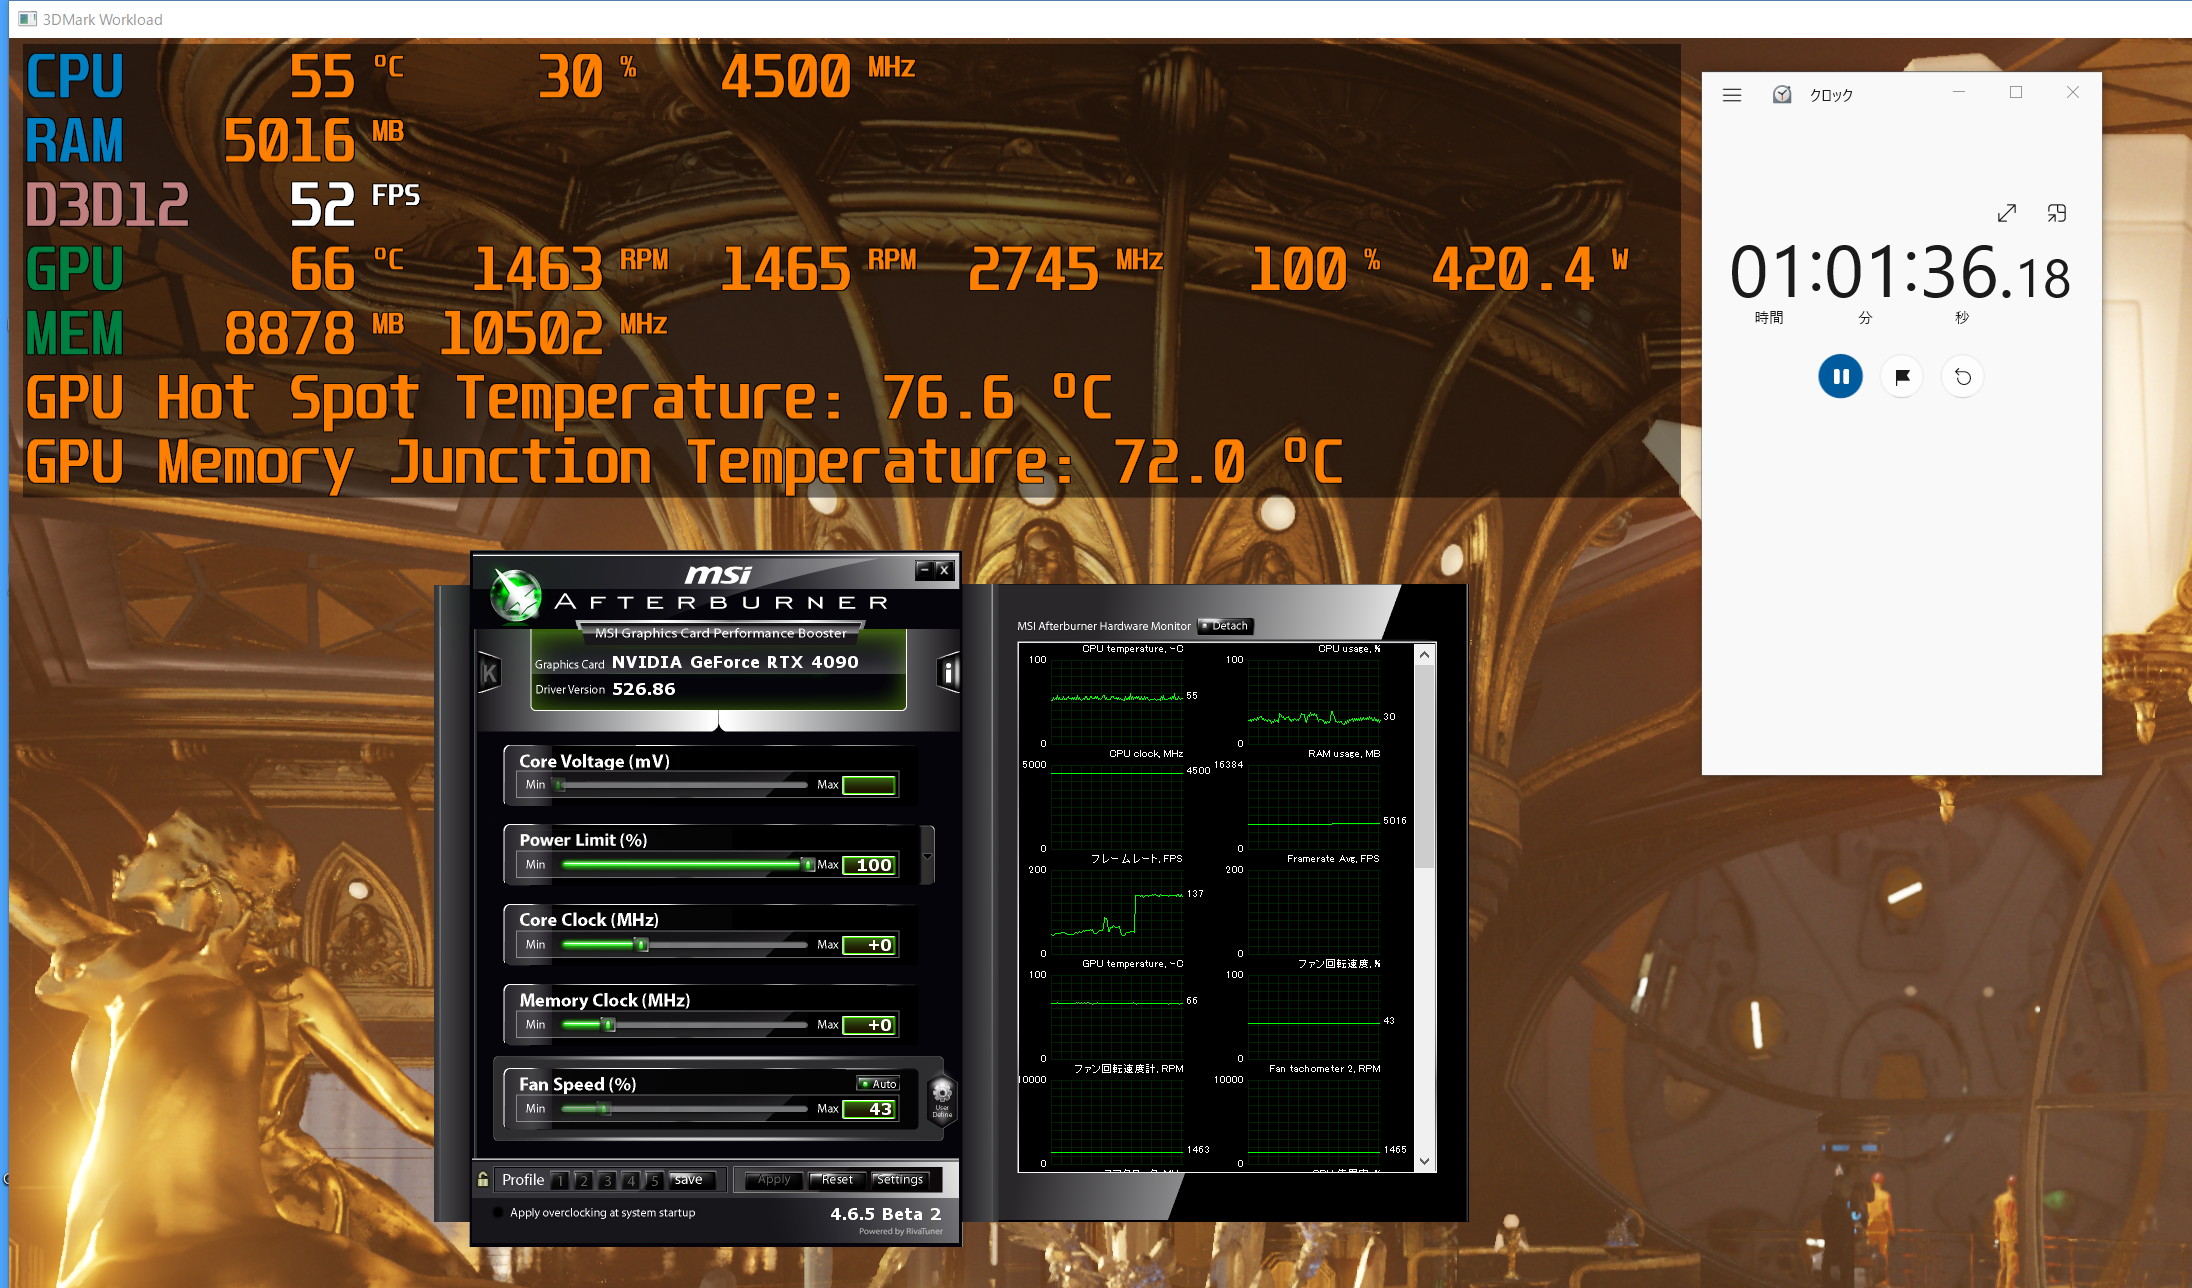This screenshot has width=2192, height=1288.
Task: Click the RAM usage graph in monitor
Action: click(x=1313, y=806)
